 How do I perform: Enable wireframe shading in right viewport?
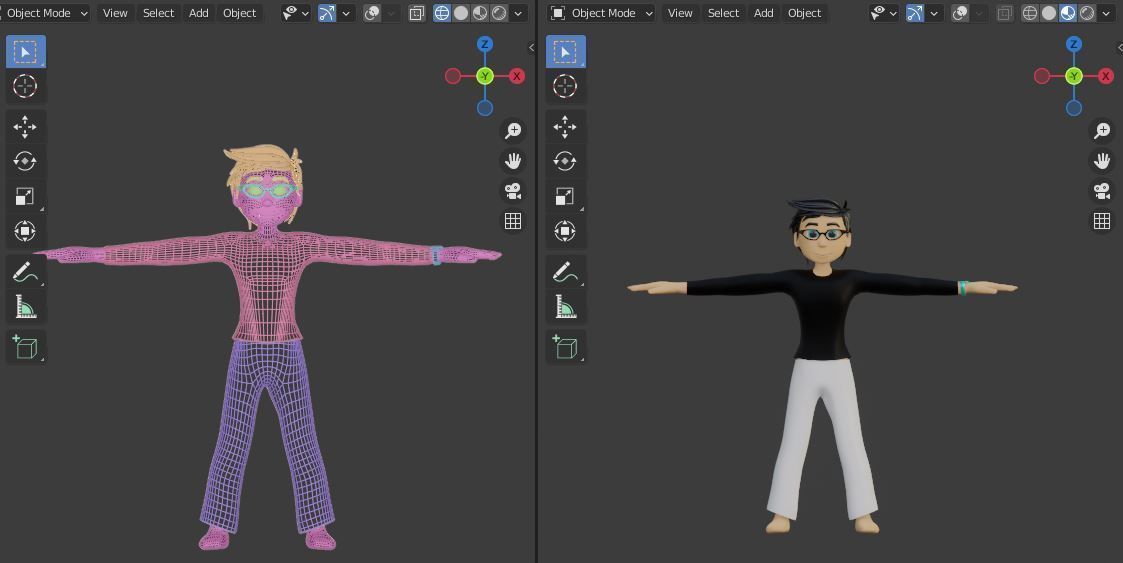pos(1030,13)
